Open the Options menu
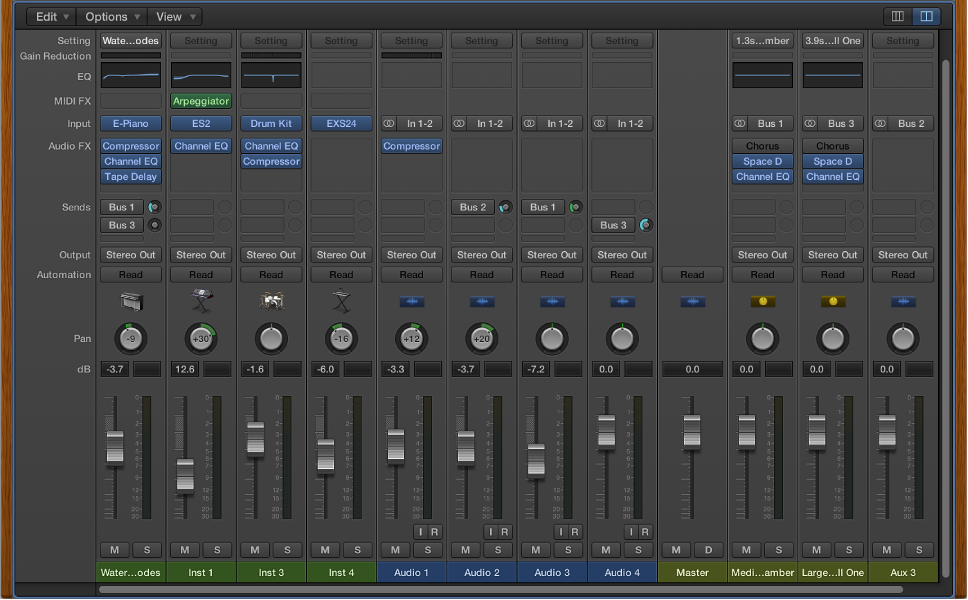 111,16
